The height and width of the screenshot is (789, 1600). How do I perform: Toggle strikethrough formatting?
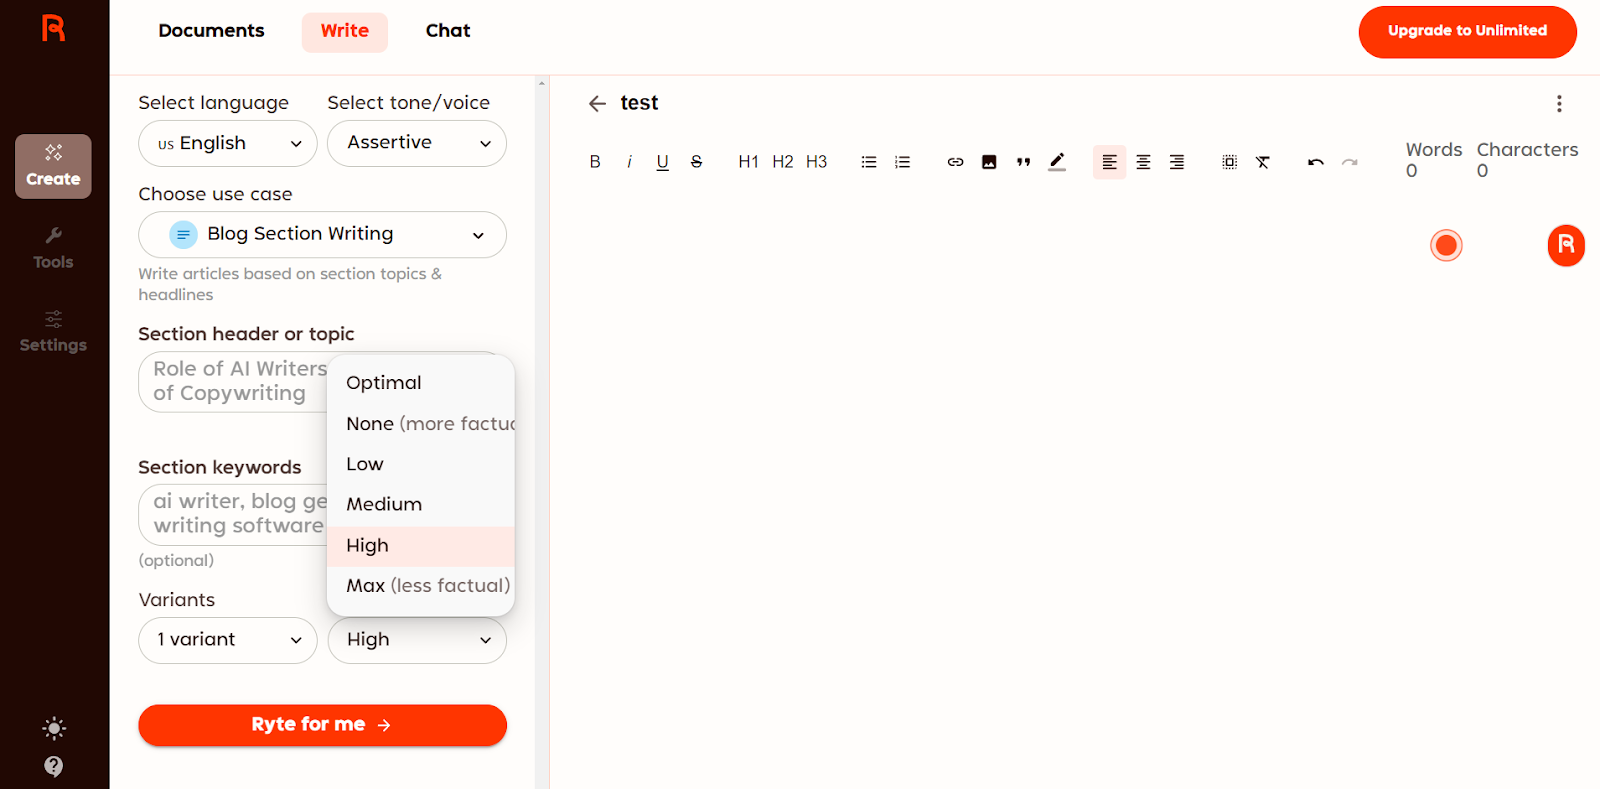(696, 162)
